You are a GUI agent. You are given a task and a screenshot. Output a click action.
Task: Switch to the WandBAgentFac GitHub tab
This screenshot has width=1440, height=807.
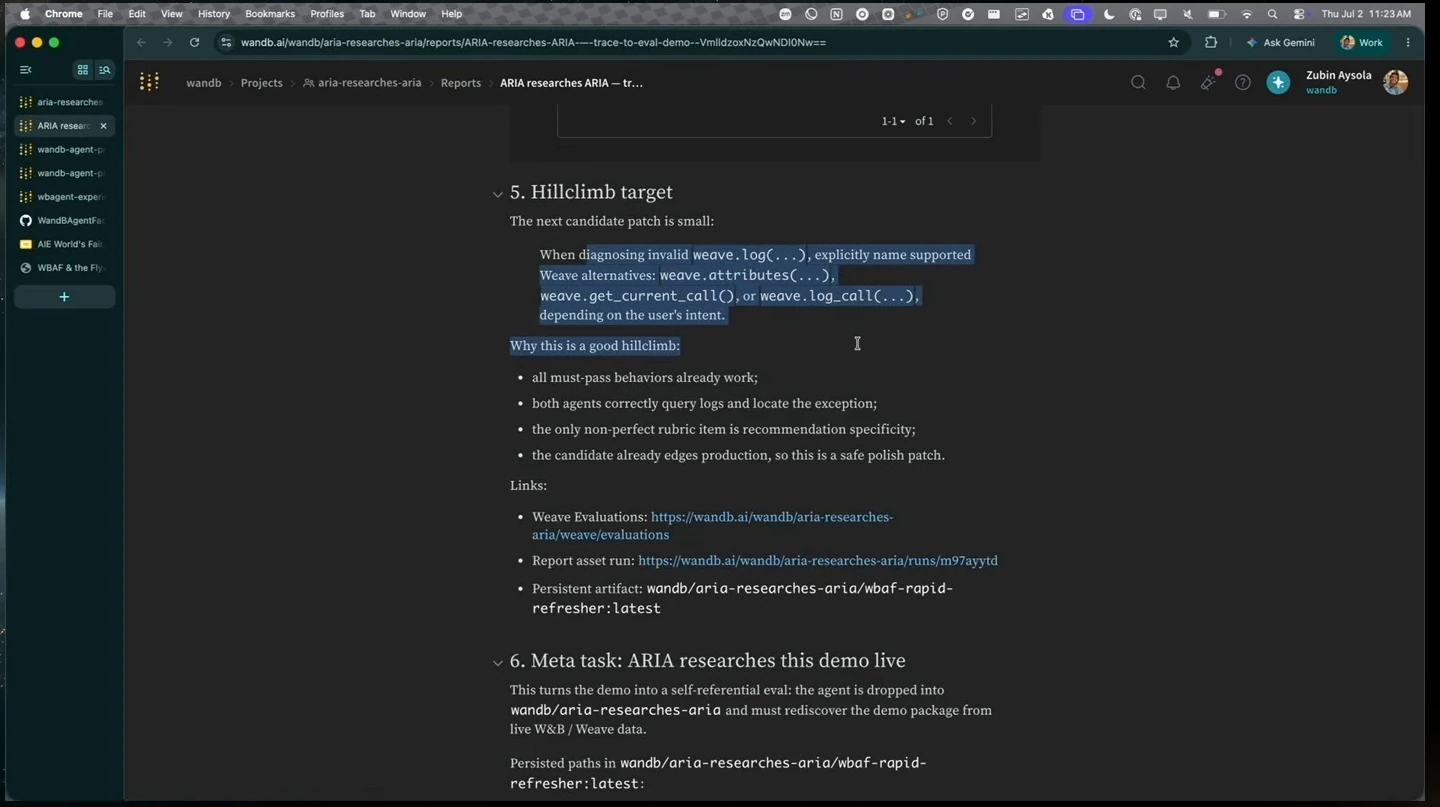click(64, 220)
